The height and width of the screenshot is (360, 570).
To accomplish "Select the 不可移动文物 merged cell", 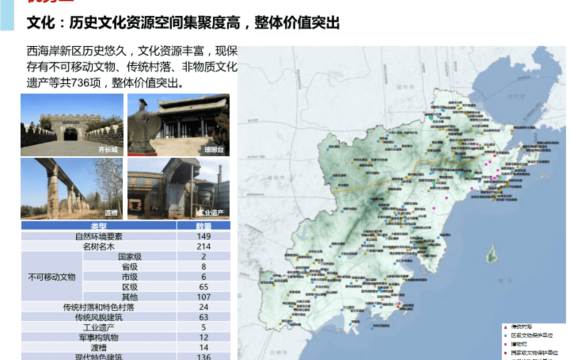I will point(52,277).
